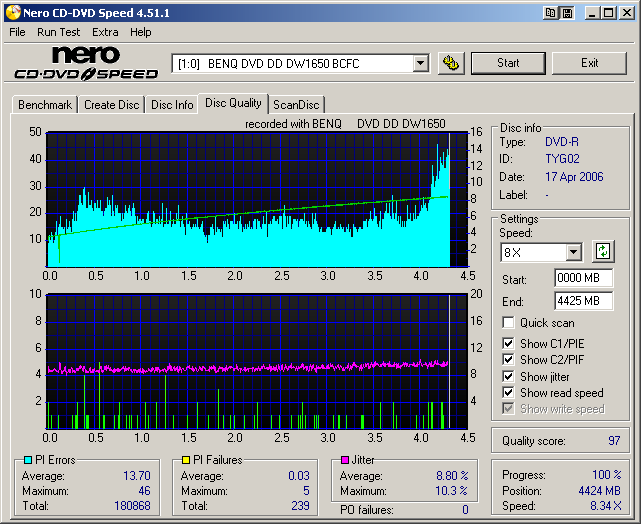Click the lower PI Failures jitter graph
This screenshot has width=641, height=524.
(x=257, y=361)
